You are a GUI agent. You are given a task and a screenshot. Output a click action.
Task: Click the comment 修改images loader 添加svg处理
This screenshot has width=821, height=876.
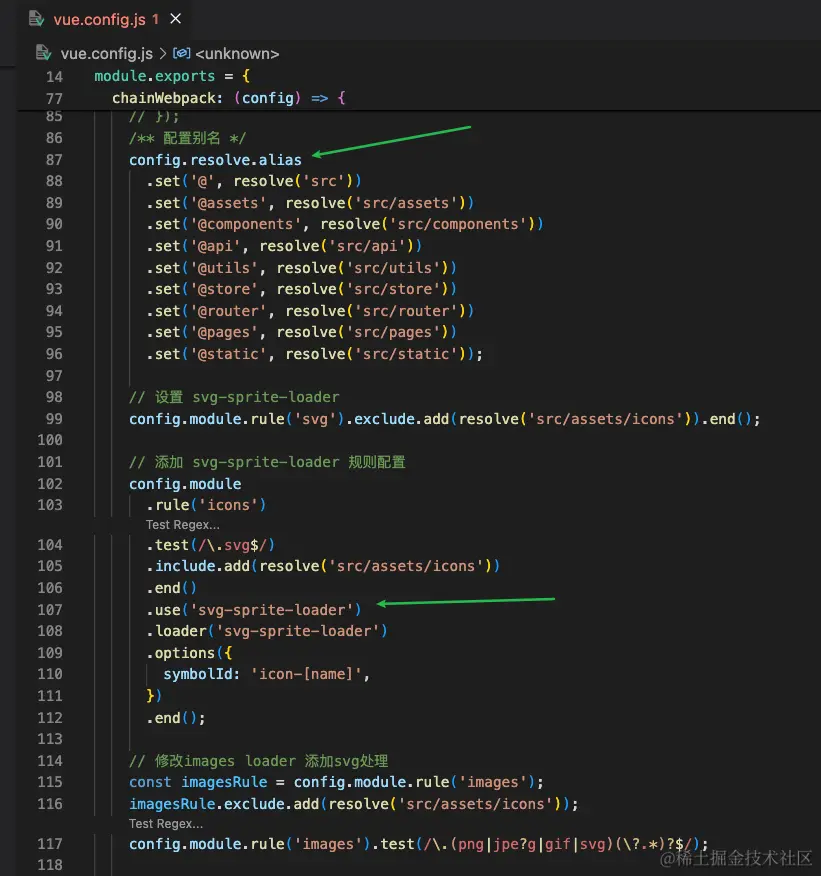coord(258,761)
